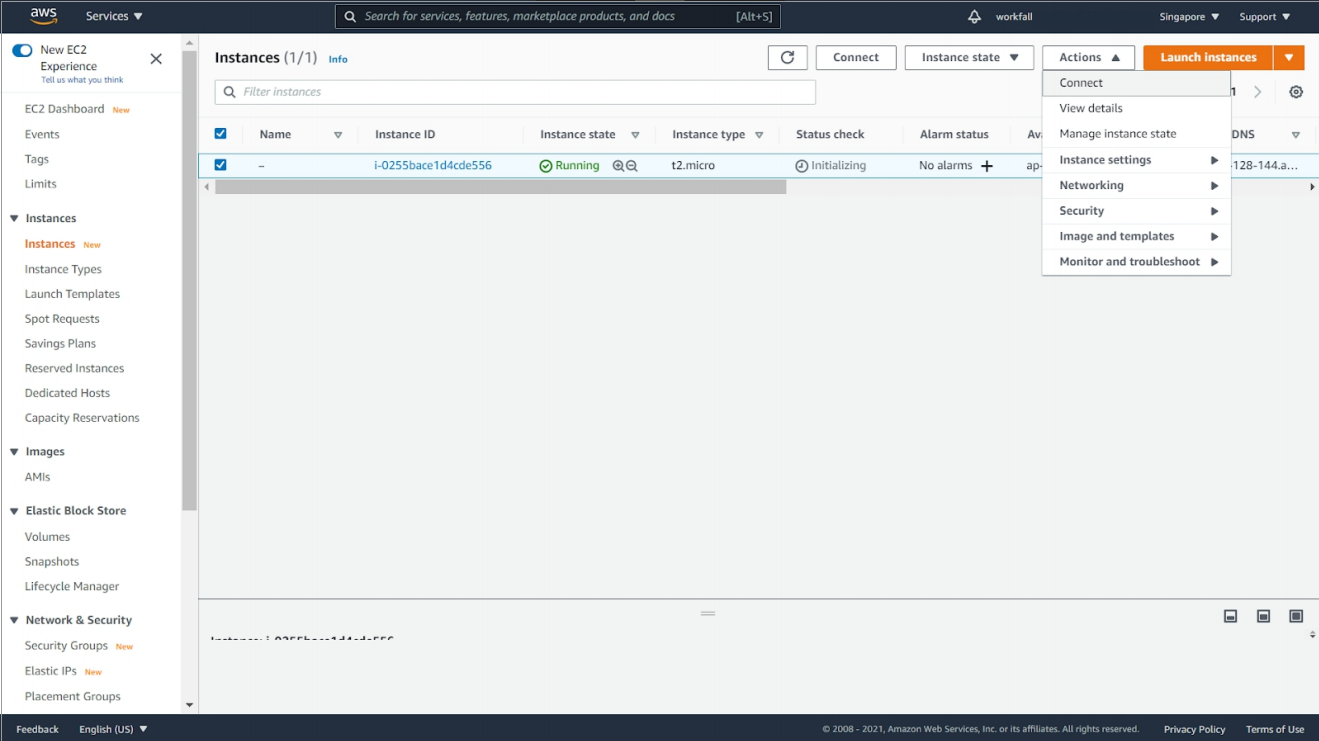Image resolution: width=1319 pixels, height=741 pixels.
Task: Open the Services dropdown
Action: point(114,17)
